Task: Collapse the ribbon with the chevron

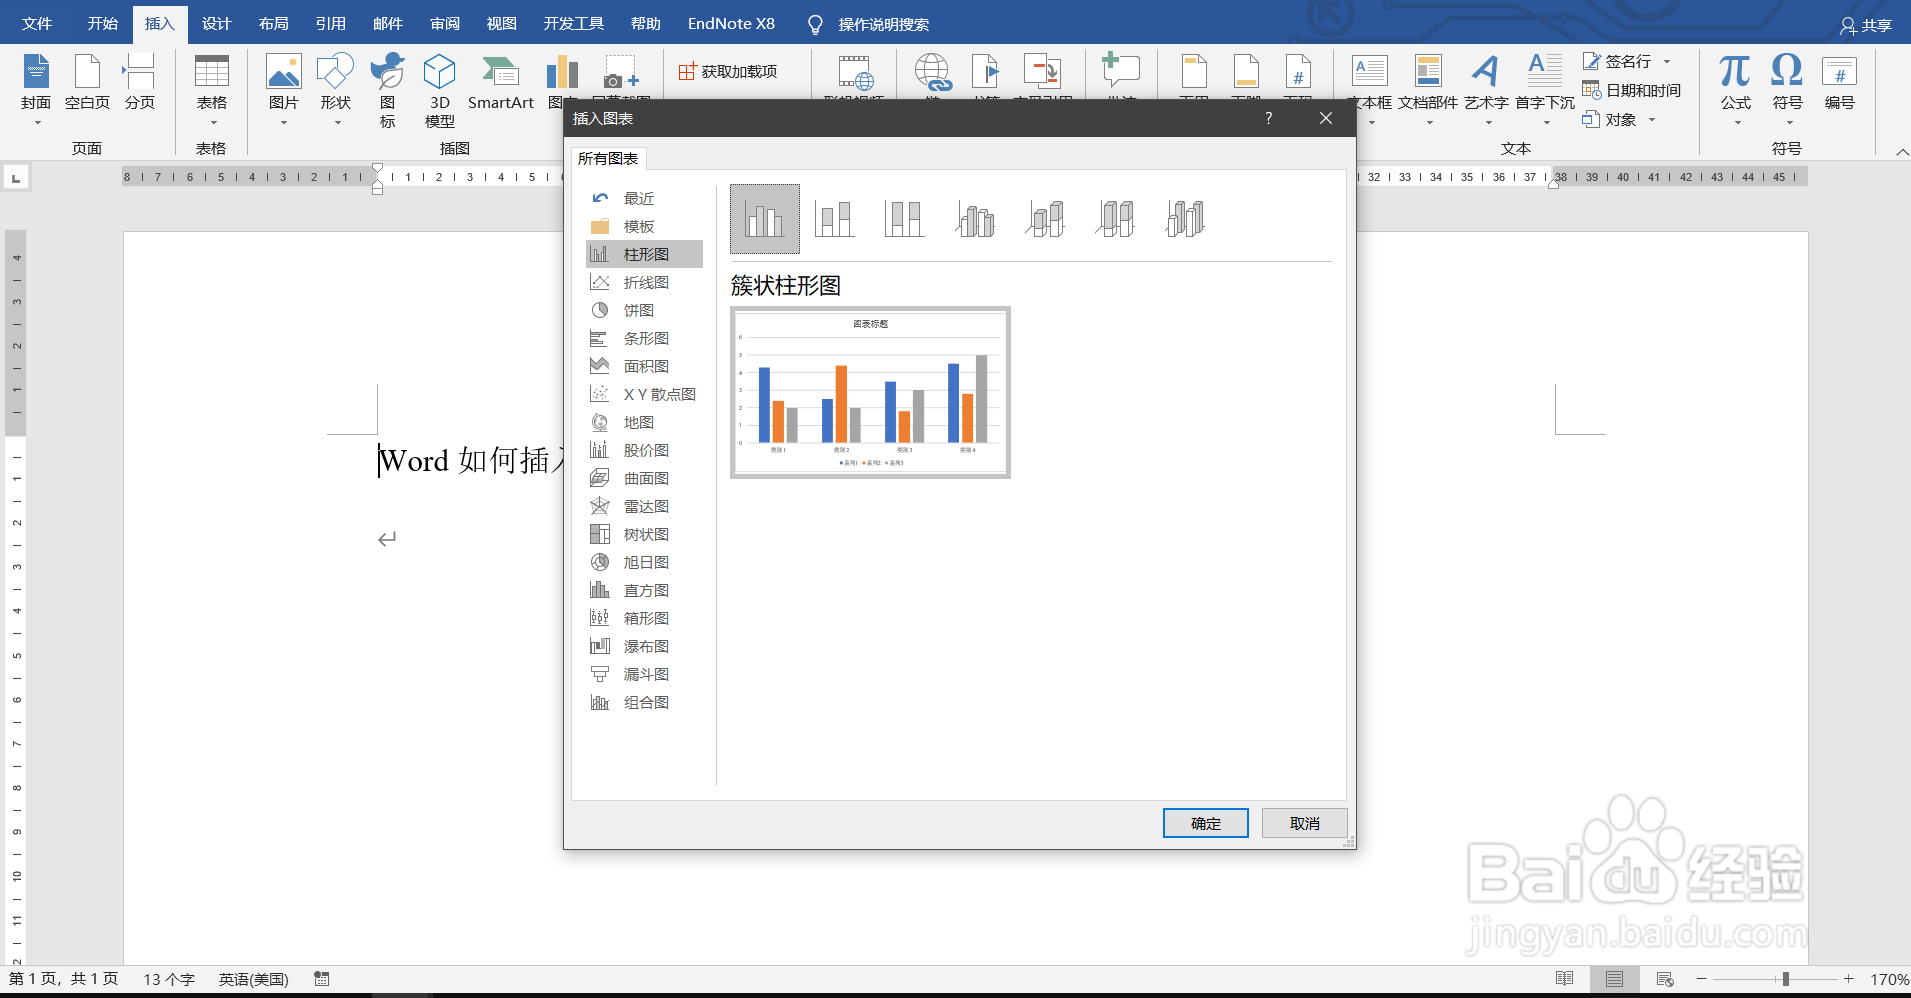Action: [1901, 152]
